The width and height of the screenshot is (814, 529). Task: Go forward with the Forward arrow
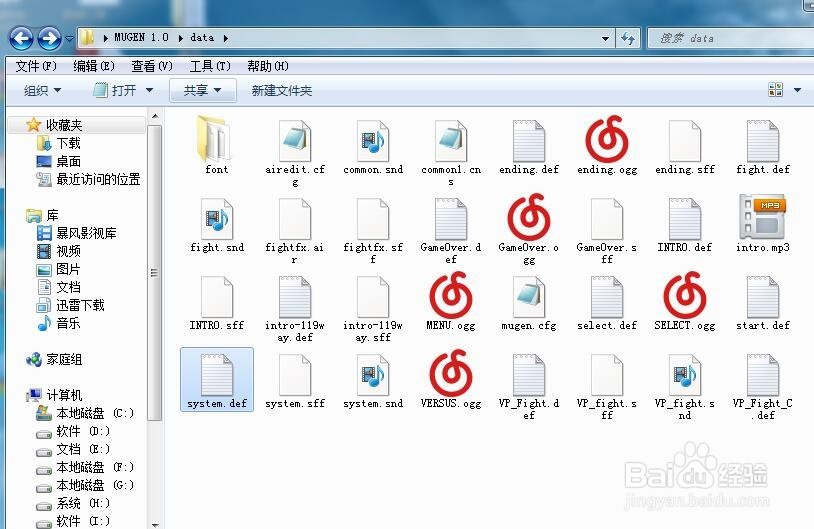(50, 38)
